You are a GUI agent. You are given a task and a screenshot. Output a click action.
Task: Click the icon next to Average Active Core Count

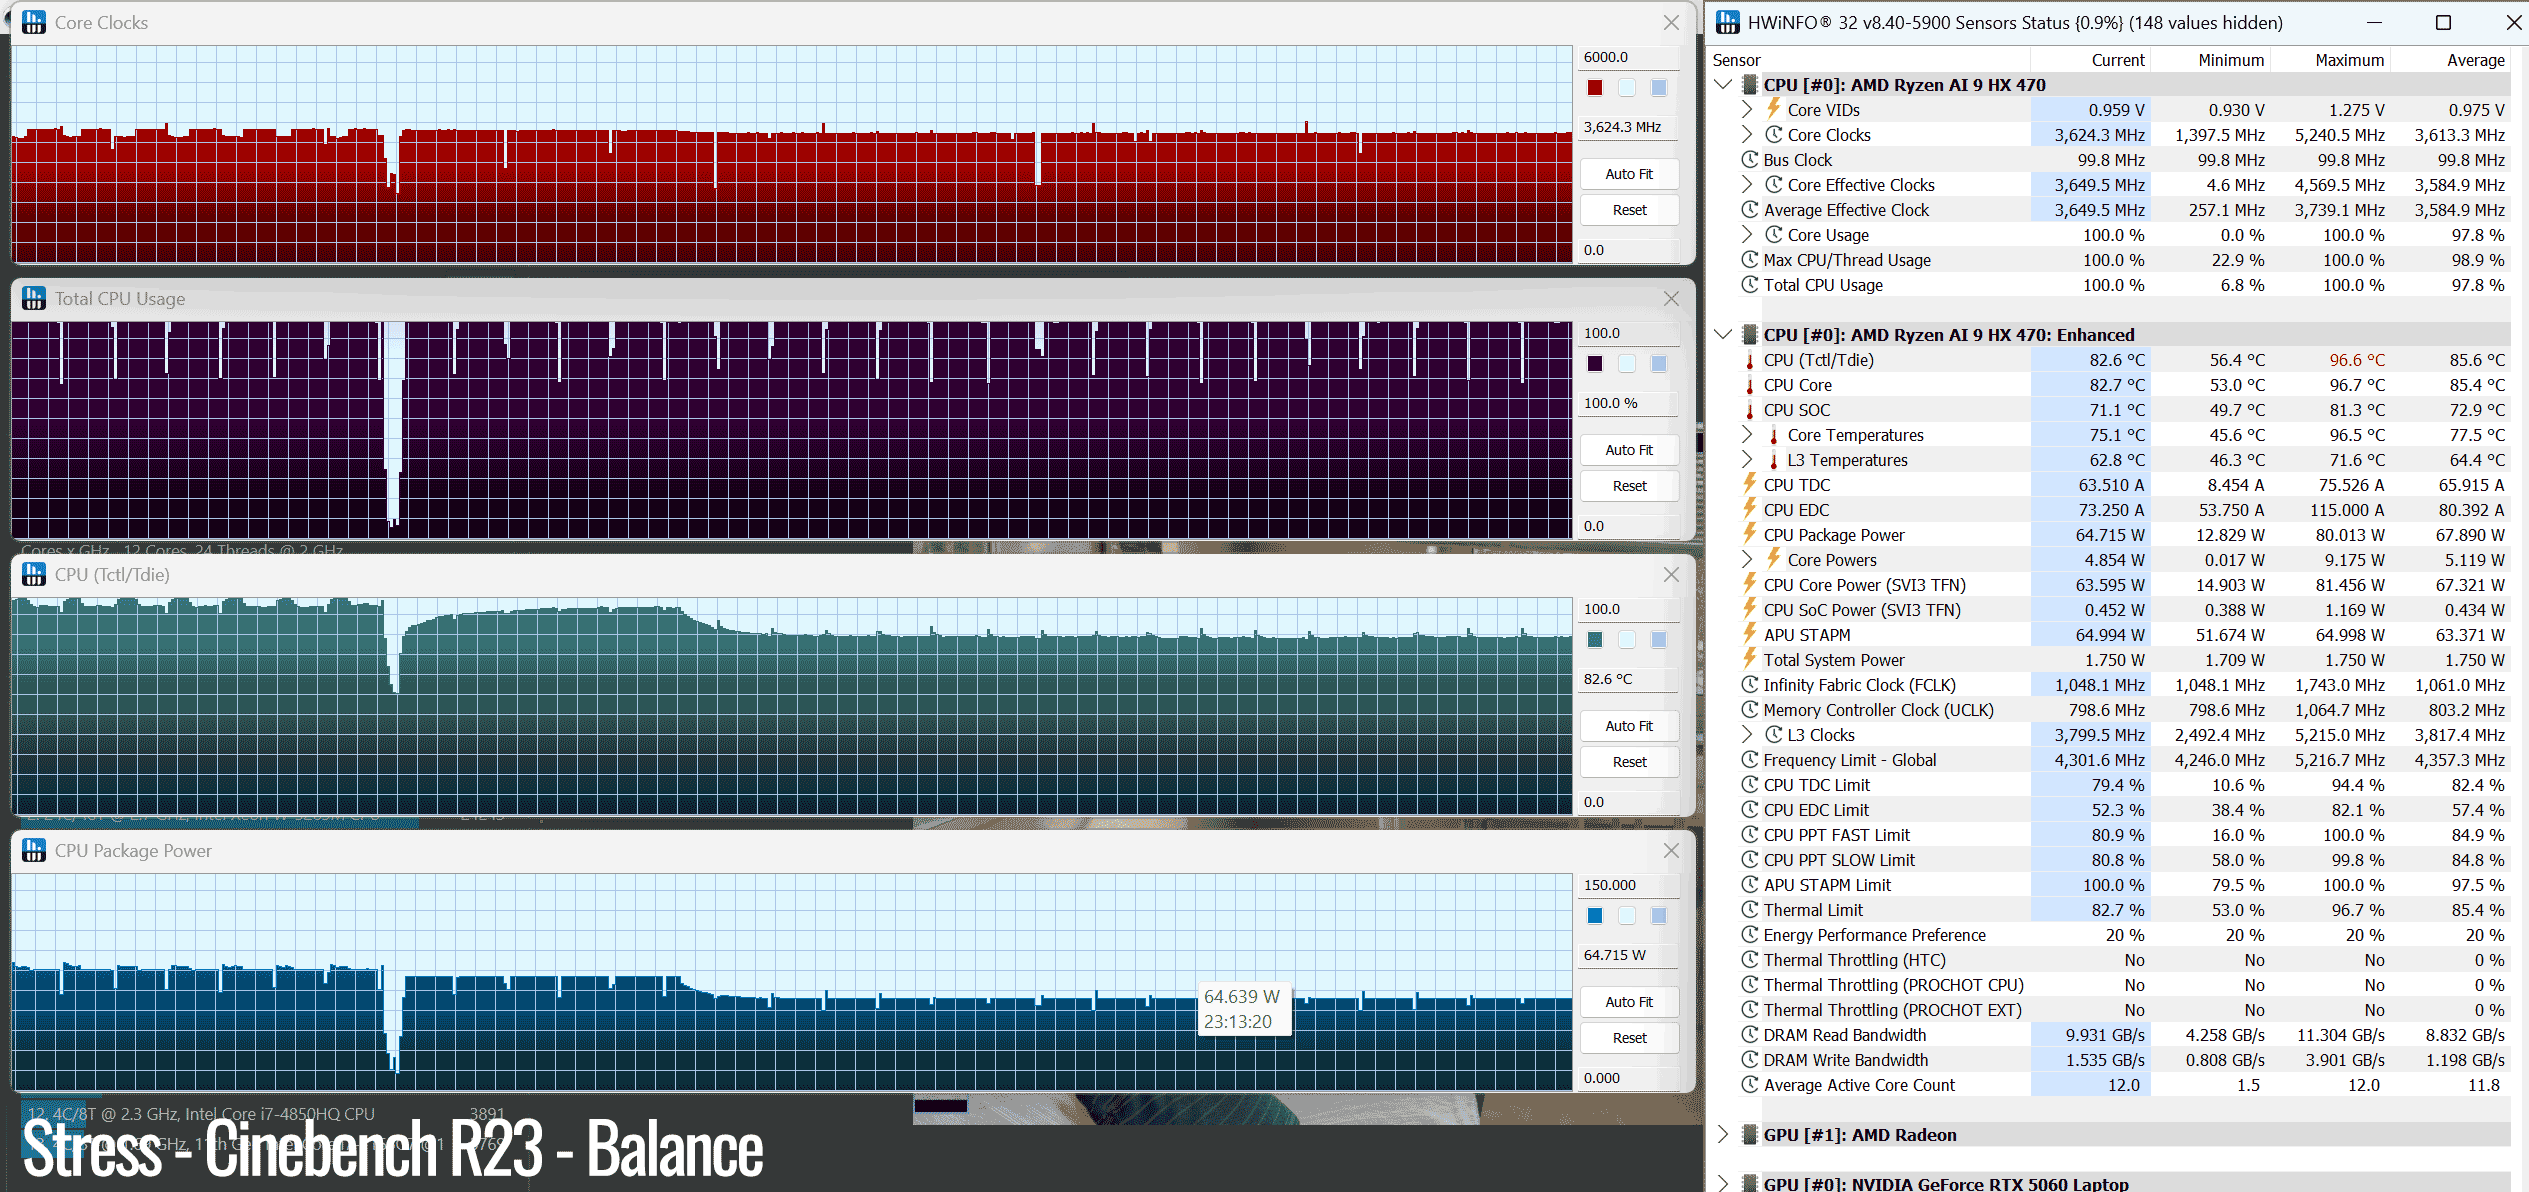click(x=1749, y=1085)
